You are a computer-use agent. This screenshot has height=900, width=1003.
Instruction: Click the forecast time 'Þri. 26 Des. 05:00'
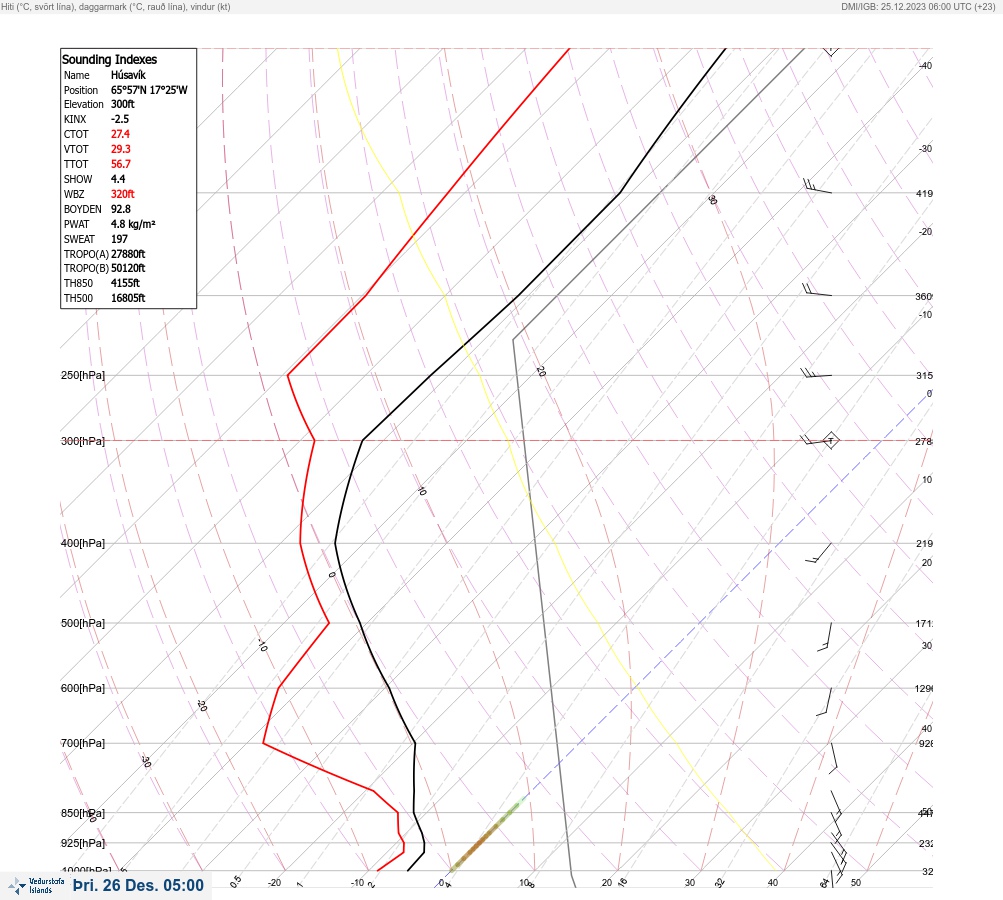pos(138,885)
